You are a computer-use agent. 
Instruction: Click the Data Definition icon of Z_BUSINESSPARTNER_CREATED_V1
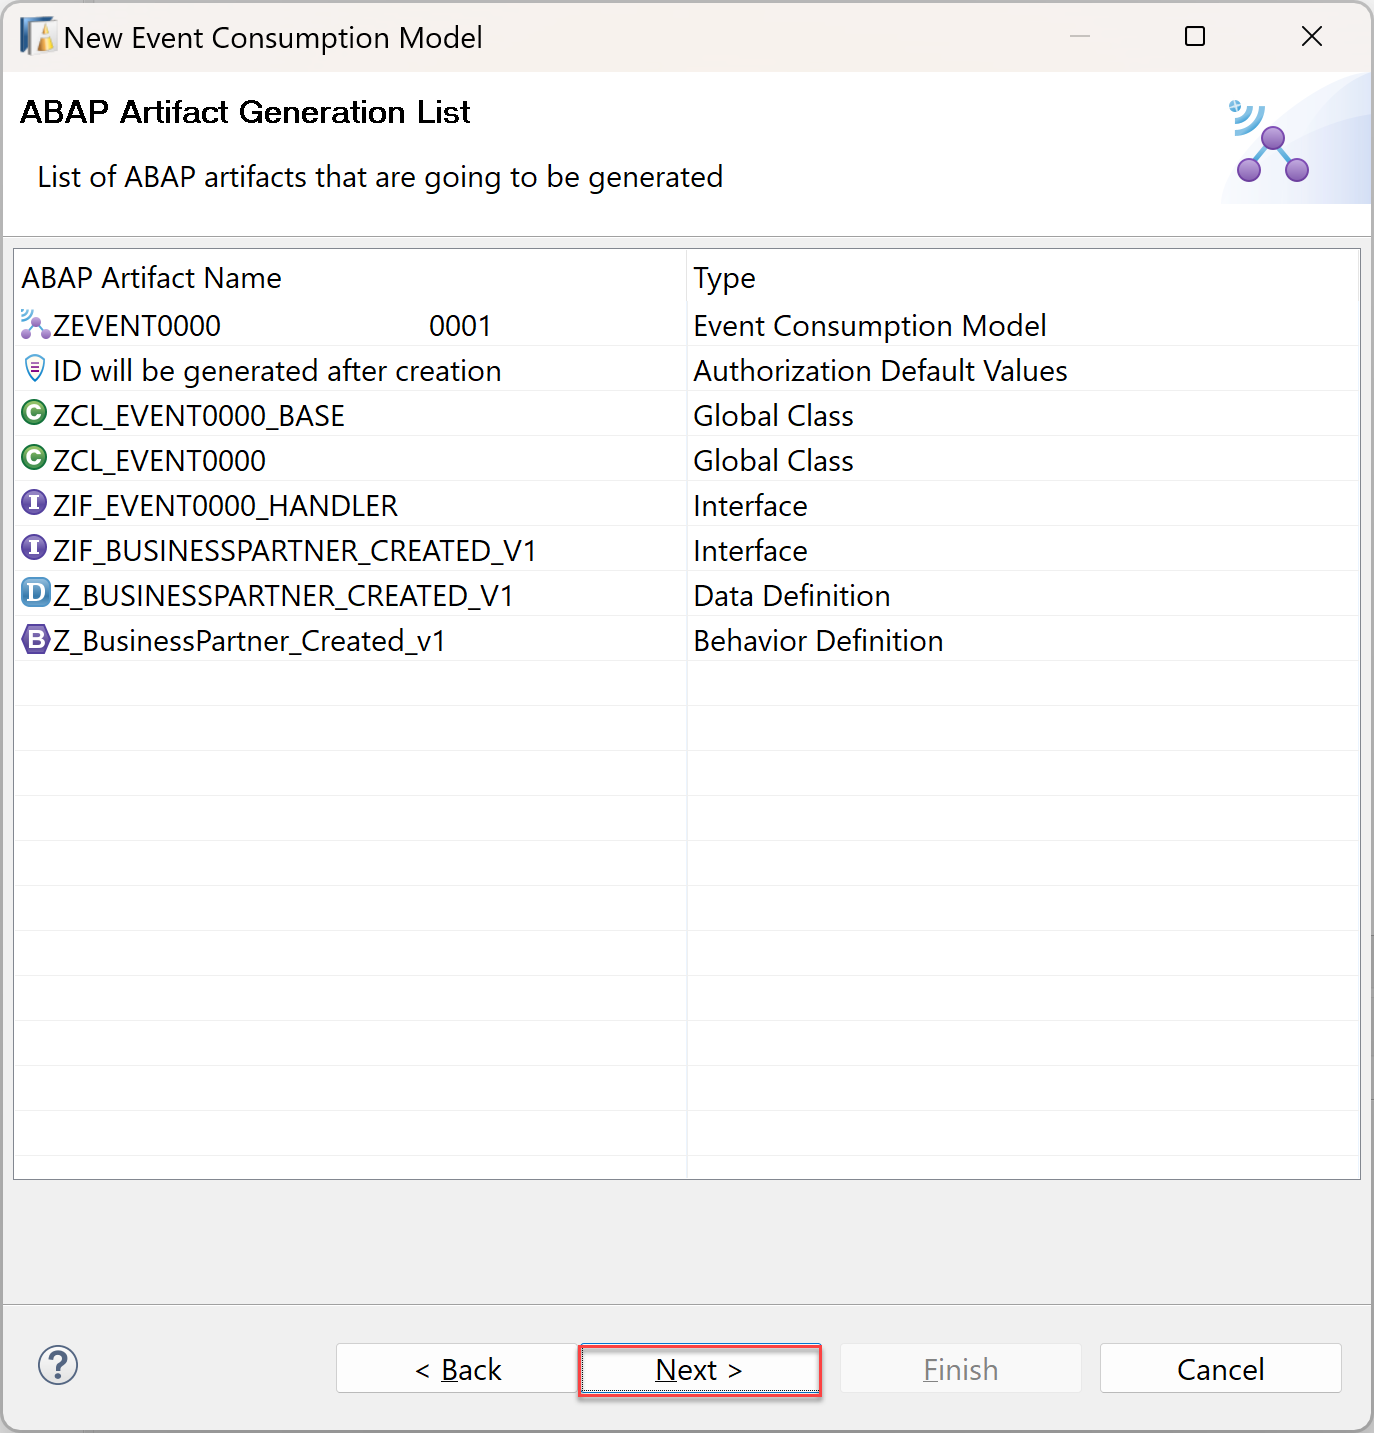35,592
